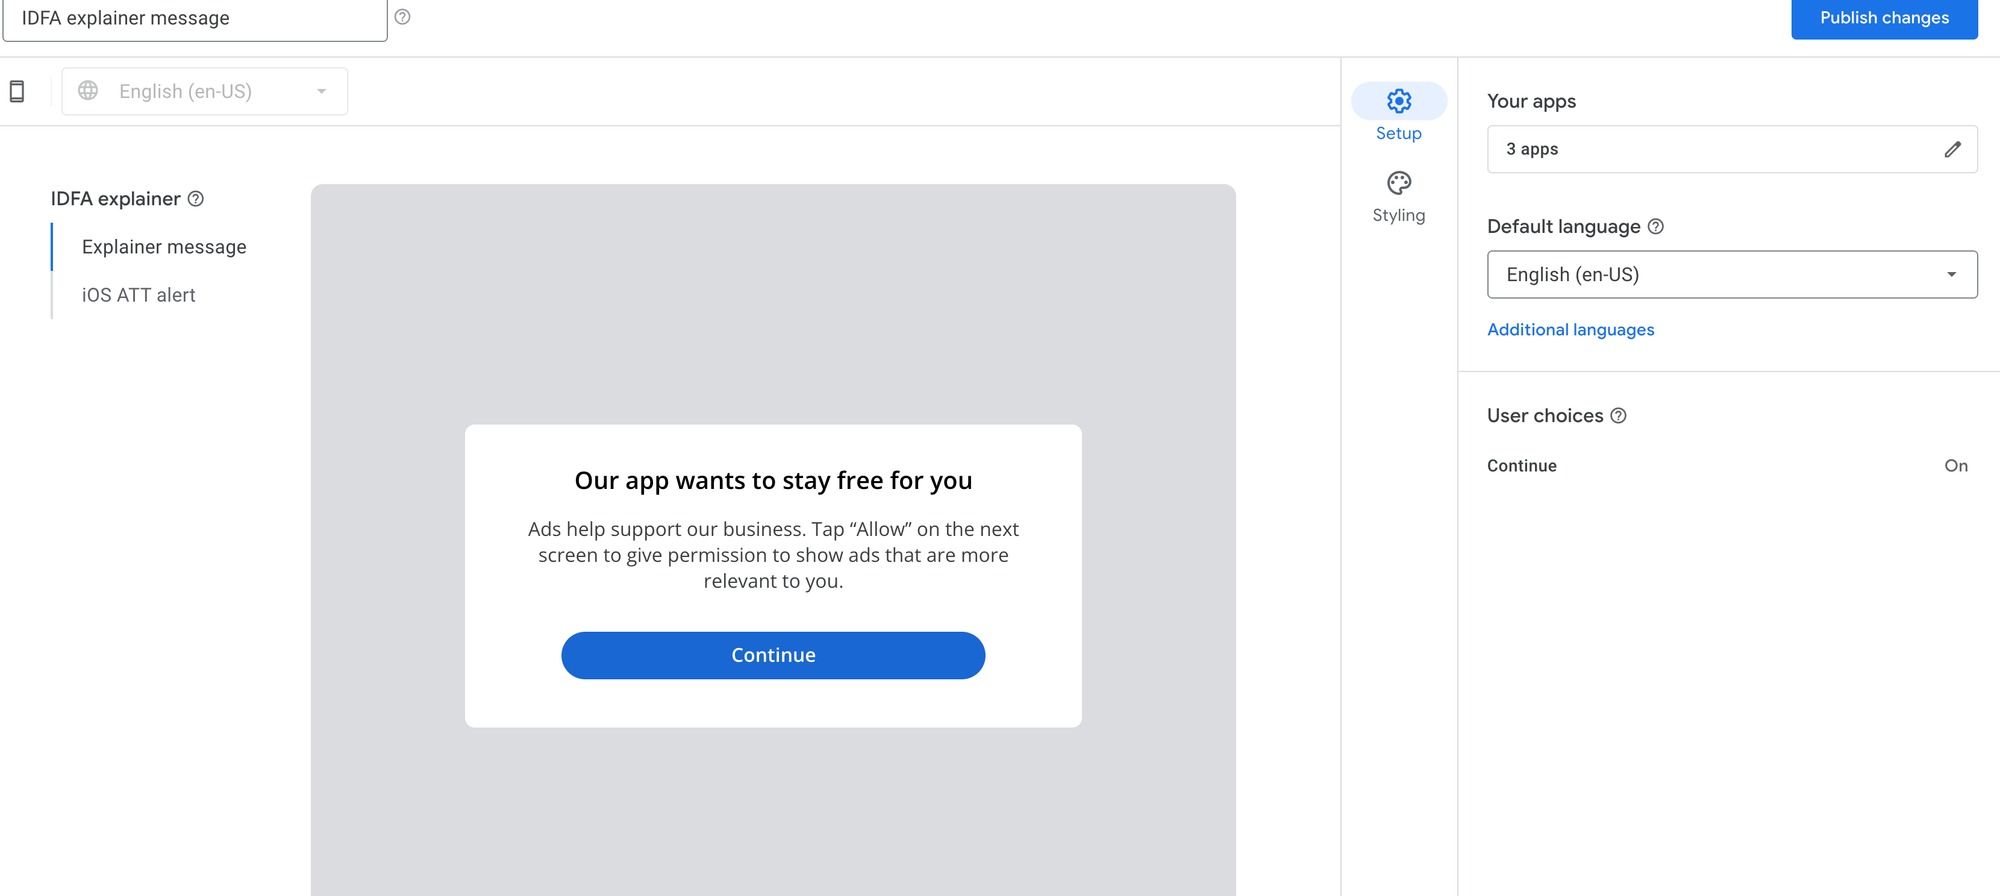
Task: Open the Additional languages link
Action: (1570, 330)
